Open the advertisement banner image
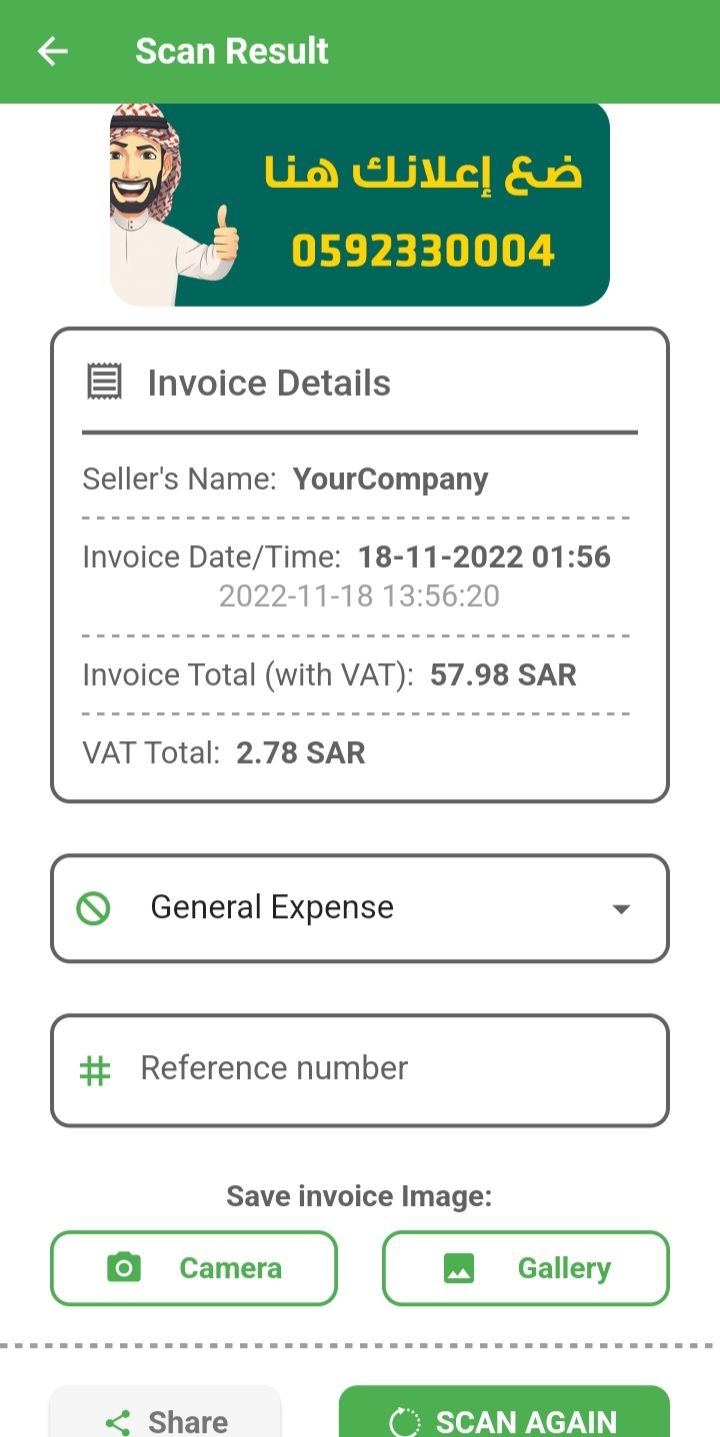720x1437 pixels. [x=359, y=204]
